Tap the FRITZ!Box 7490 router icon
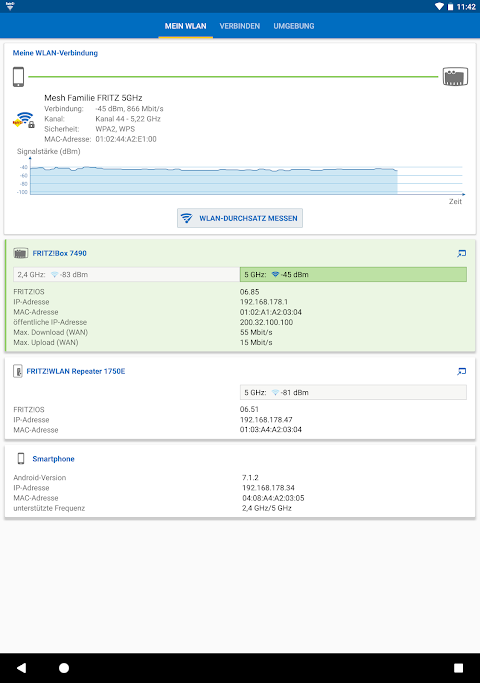The image size is (480, 683). point(20,253)
